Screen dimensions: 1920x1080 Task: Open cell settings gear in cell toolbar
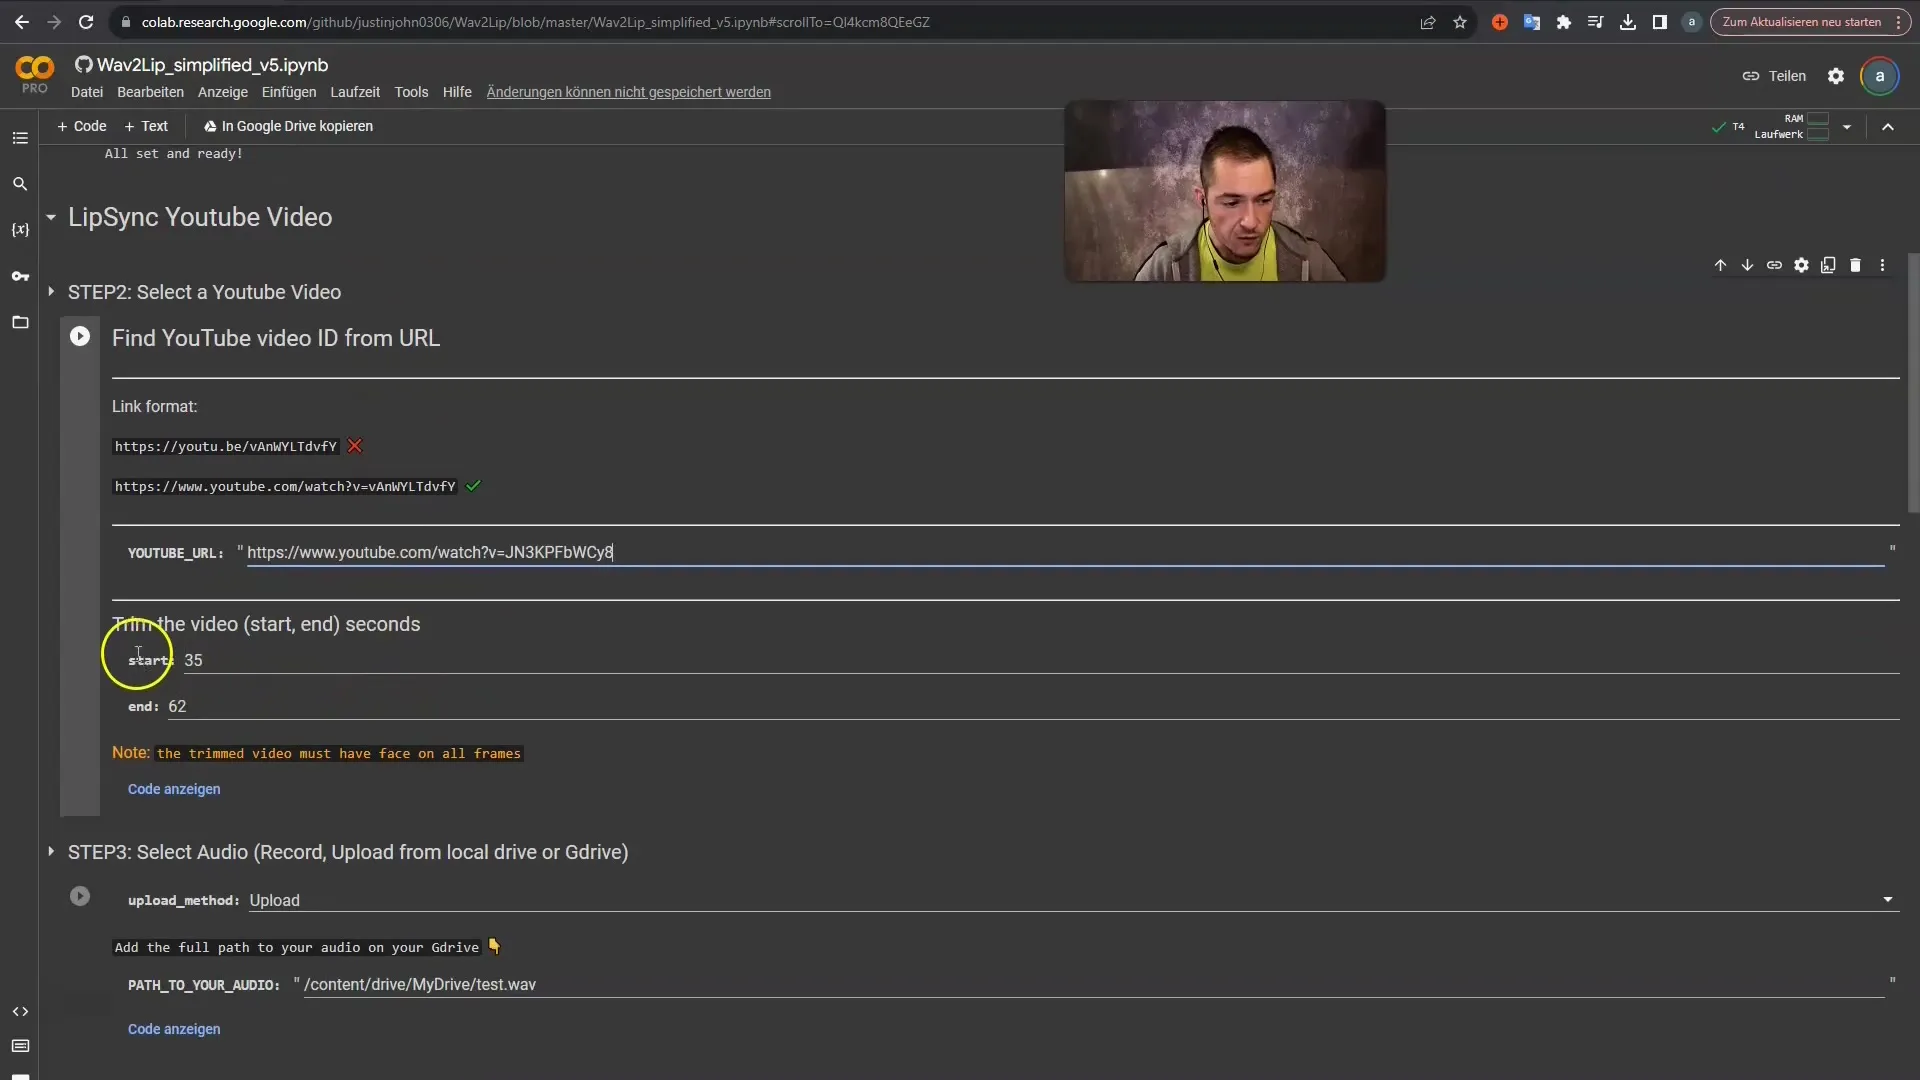[1801, 265]
